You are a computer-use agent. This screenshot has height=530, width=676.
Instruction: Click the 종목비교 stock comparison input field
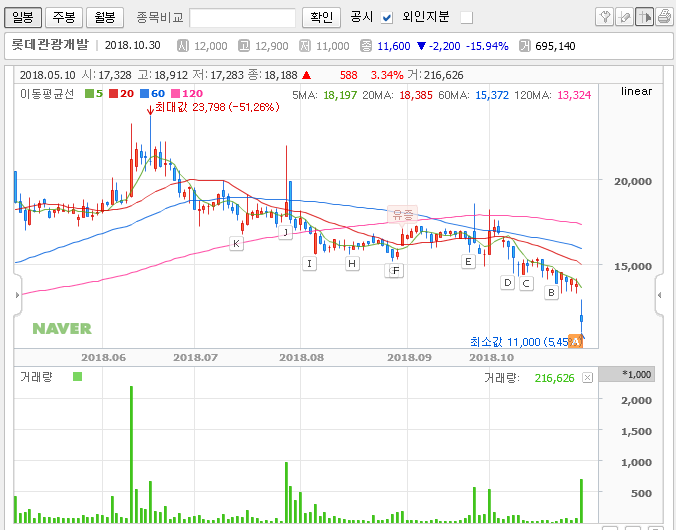[242, 18]
